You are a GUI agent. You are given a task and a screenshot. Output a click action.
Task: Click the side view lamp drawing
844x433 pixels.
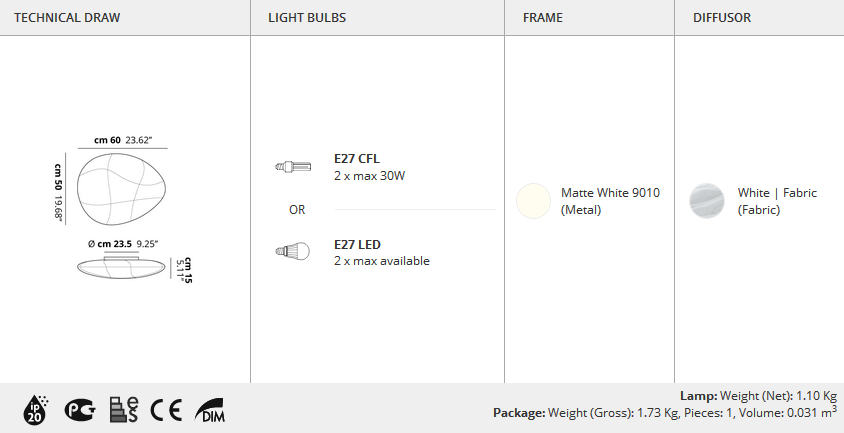pyautogui.click(x=121, y=268)
